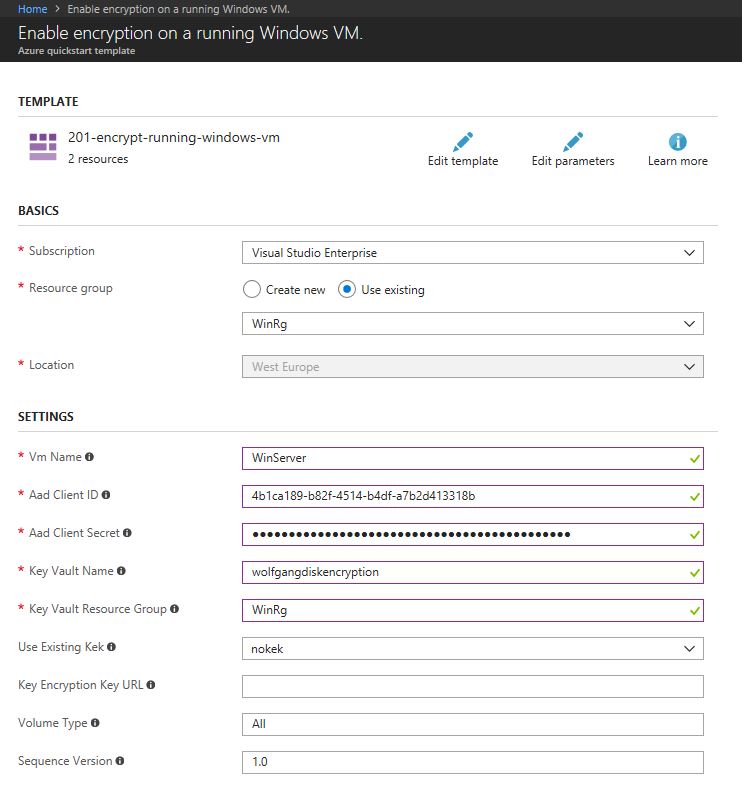
Task: Click the empty Key Encryption Key URL field
Action: (x=473, y=686)
